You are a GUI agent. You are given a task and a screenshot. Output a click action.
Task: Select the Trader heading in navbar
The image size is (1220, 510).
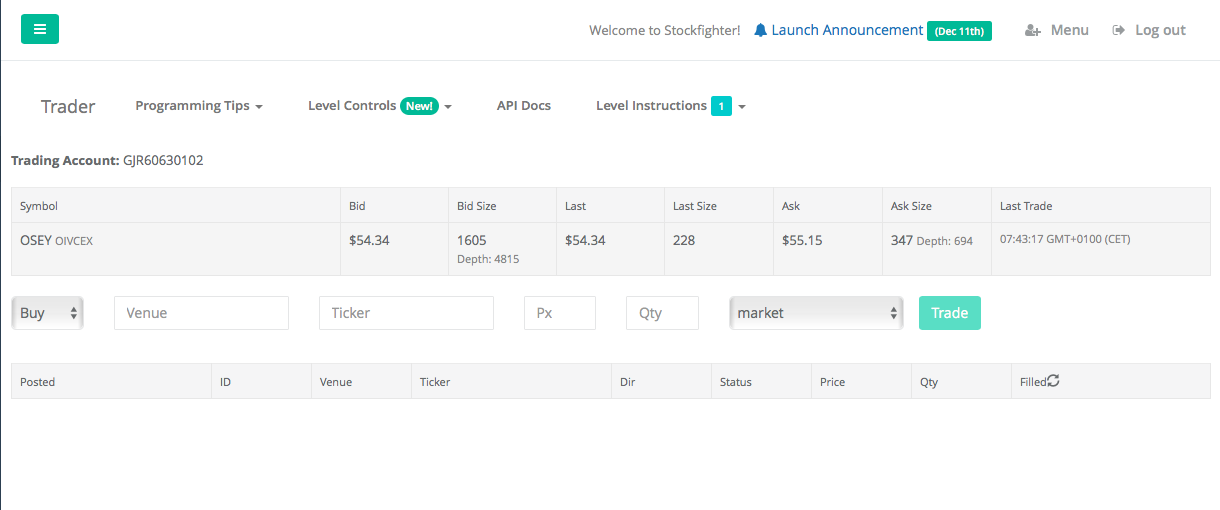(68, 107)
